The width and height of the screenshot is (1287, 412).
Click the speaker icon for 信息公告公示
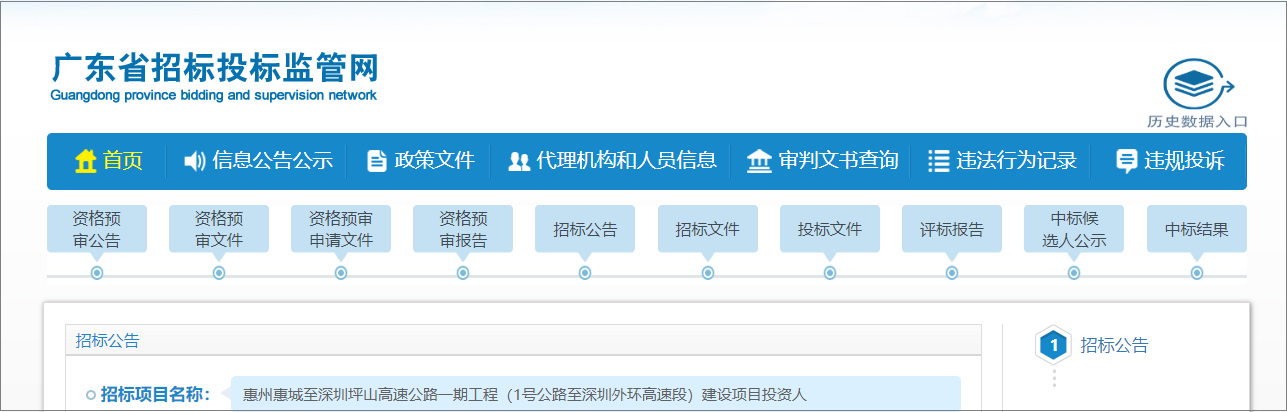pos(194,161)
